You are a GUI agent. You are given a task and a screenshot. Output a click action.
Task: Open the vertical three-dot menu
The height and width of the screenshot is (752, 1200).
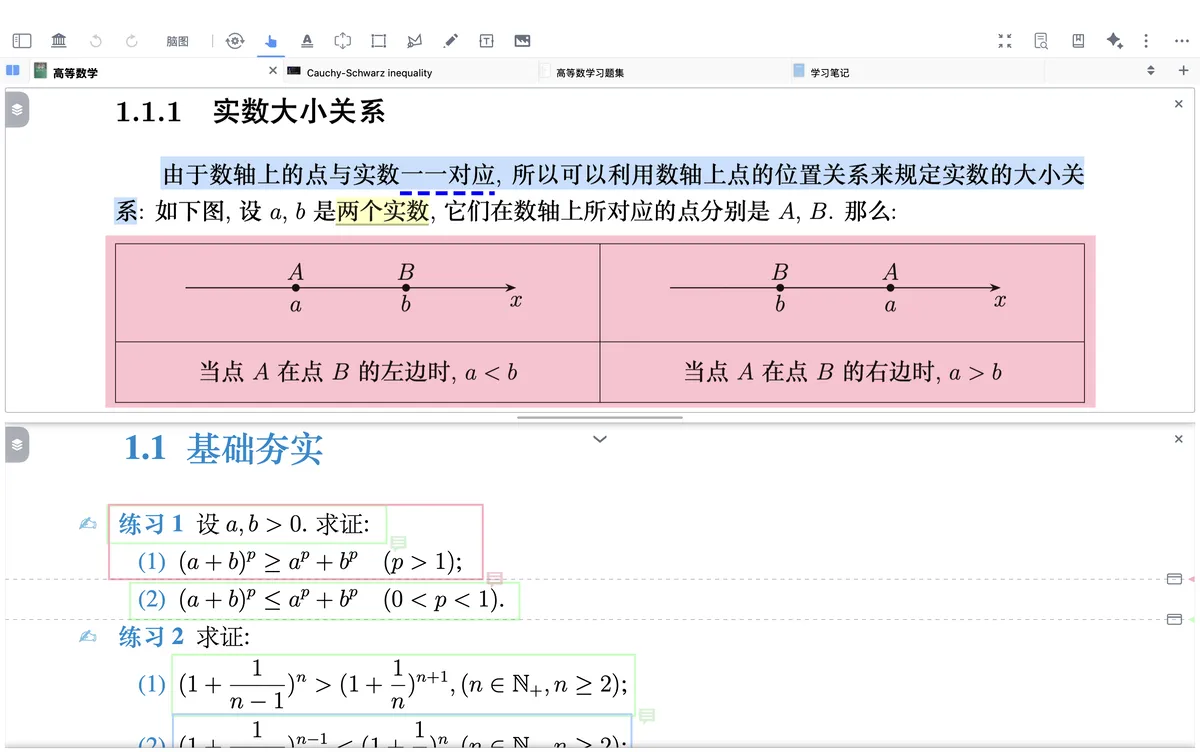(x=1146, y=41)
